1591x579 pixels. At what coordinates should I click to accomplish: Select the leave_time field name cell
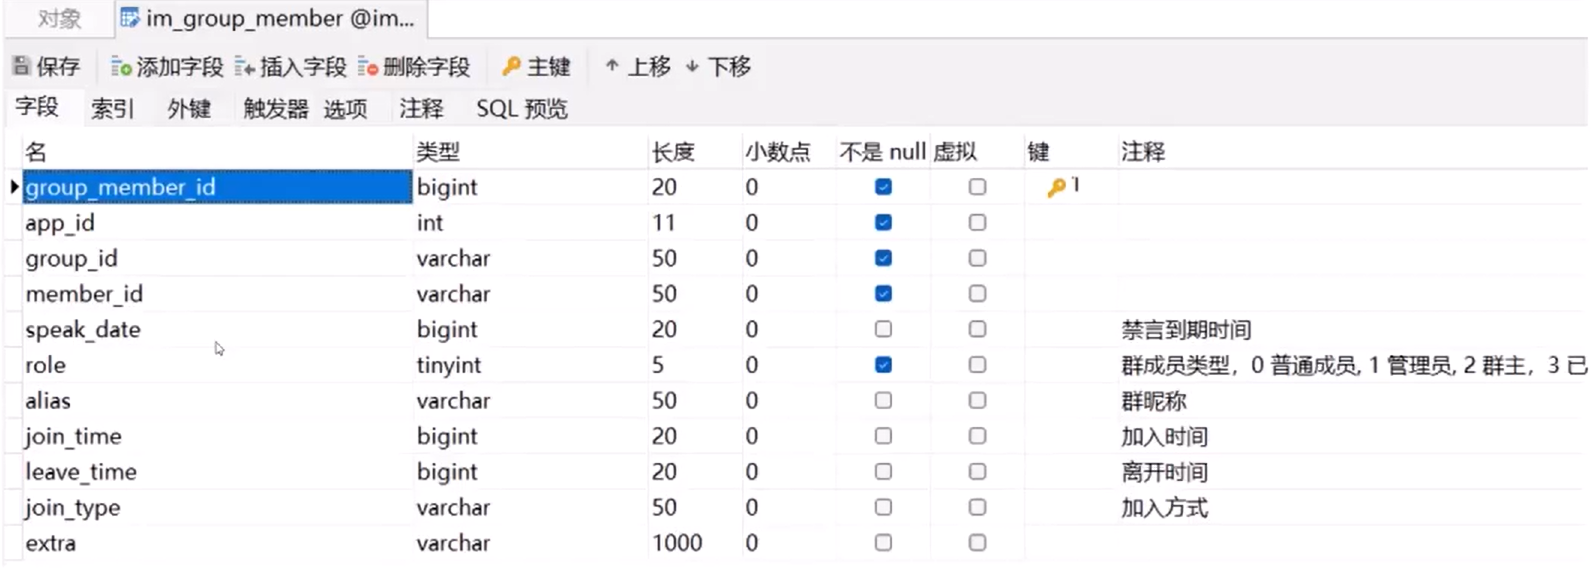click(217, 472)
